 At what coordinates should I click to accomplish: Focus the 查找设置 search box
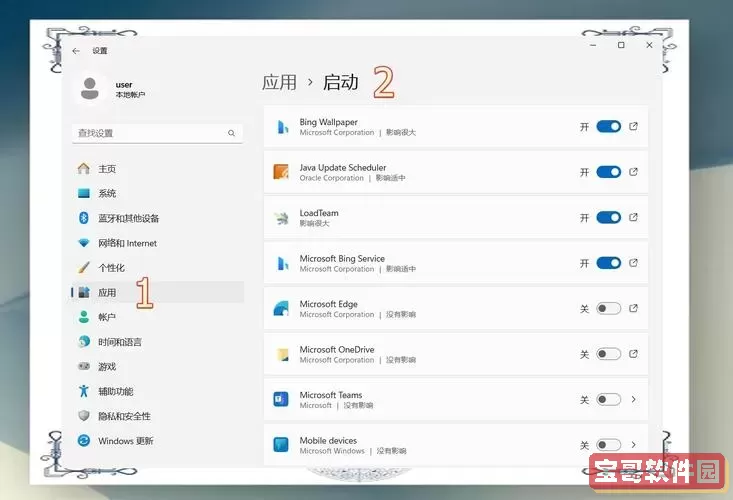click(158, 133)
